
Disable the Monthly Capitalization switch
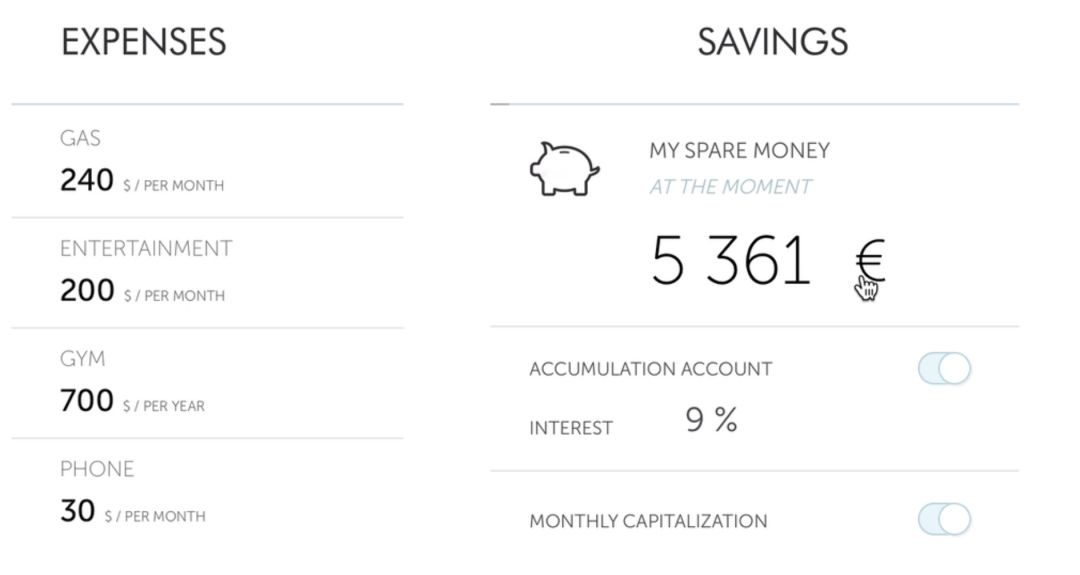point(944,519)
